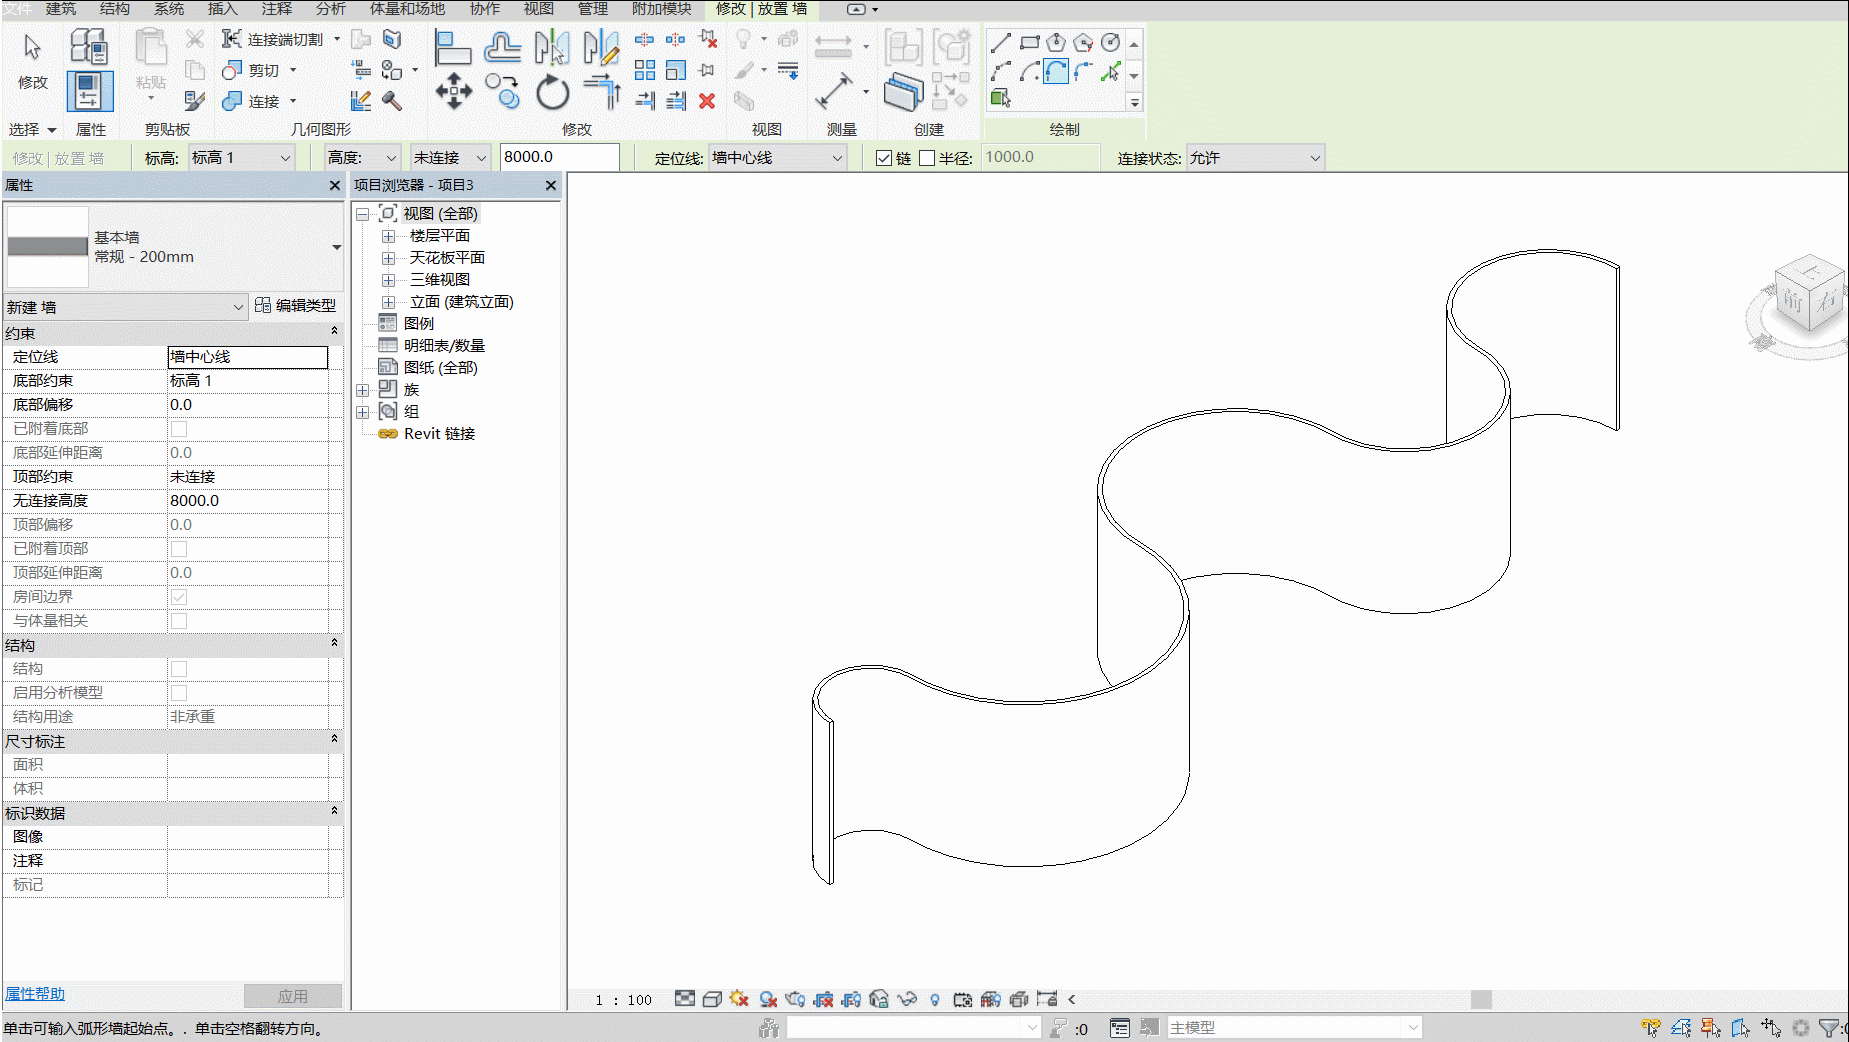
Task: Choose the rectangle draw tool
Action: coord(1029,43)
